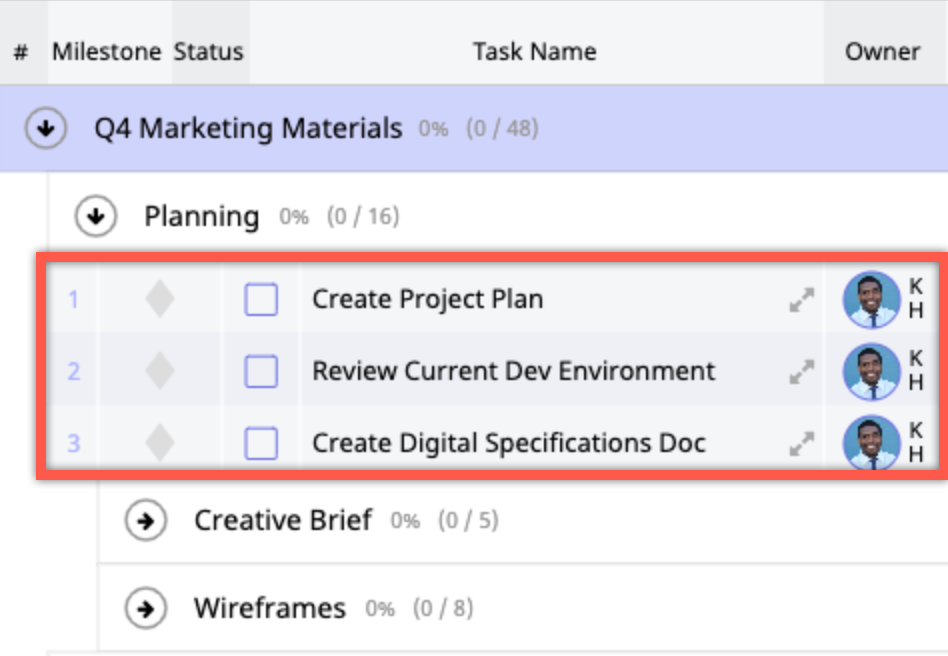This screenshot has height=656, width=948.
Task: Toggle milestone diamond for Review Current Dev Environment
Action: pyautogui.click(x=160, y=371)
